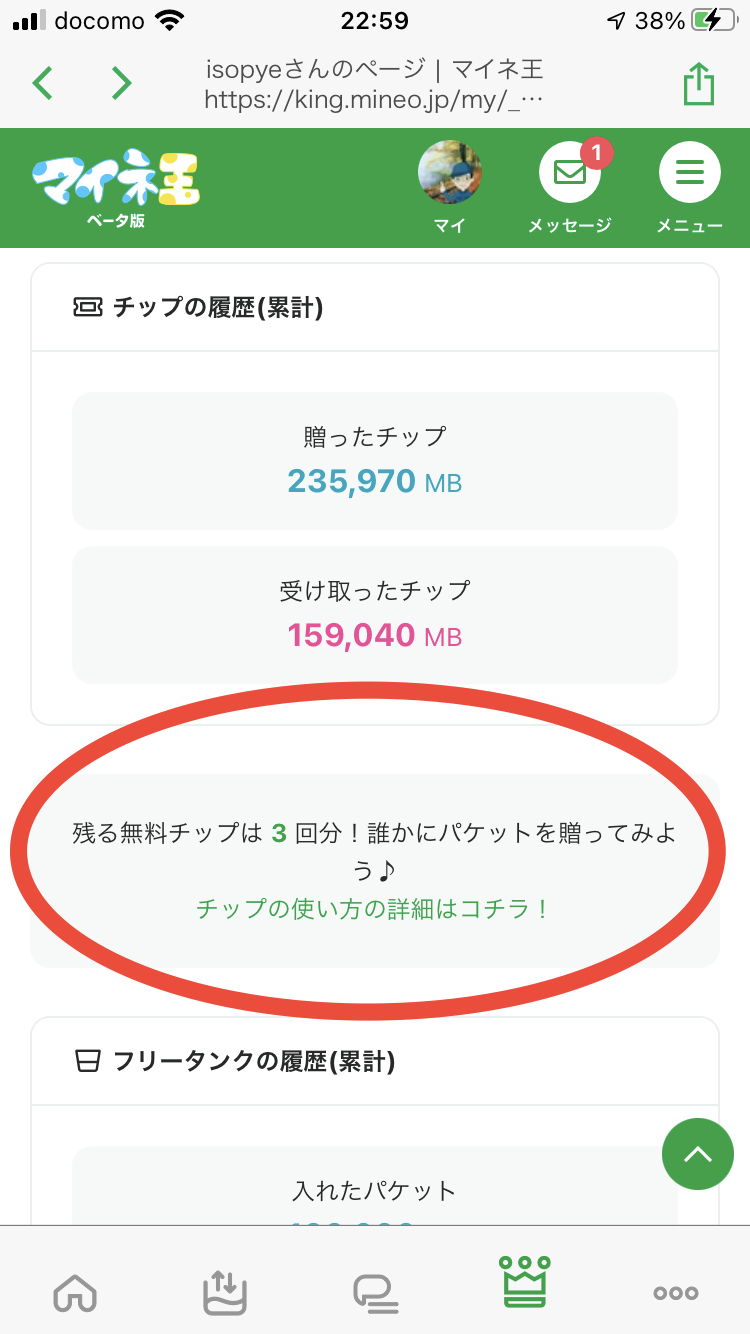Tap the 贈ったチップ 235,970 MB card
The image size is (750, 1334).
pyautogui.click(x=375, y=460)
